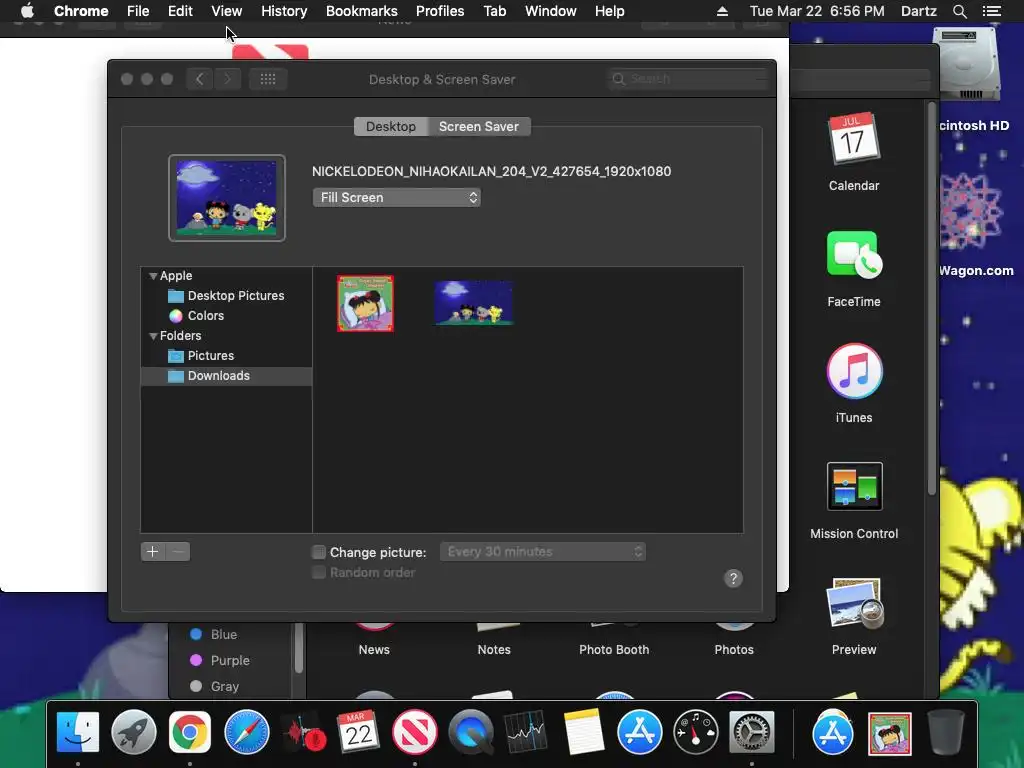This screenshot has width=1024, height=768.
Task: Open the Window menu
Action: [x=551, y=11]
